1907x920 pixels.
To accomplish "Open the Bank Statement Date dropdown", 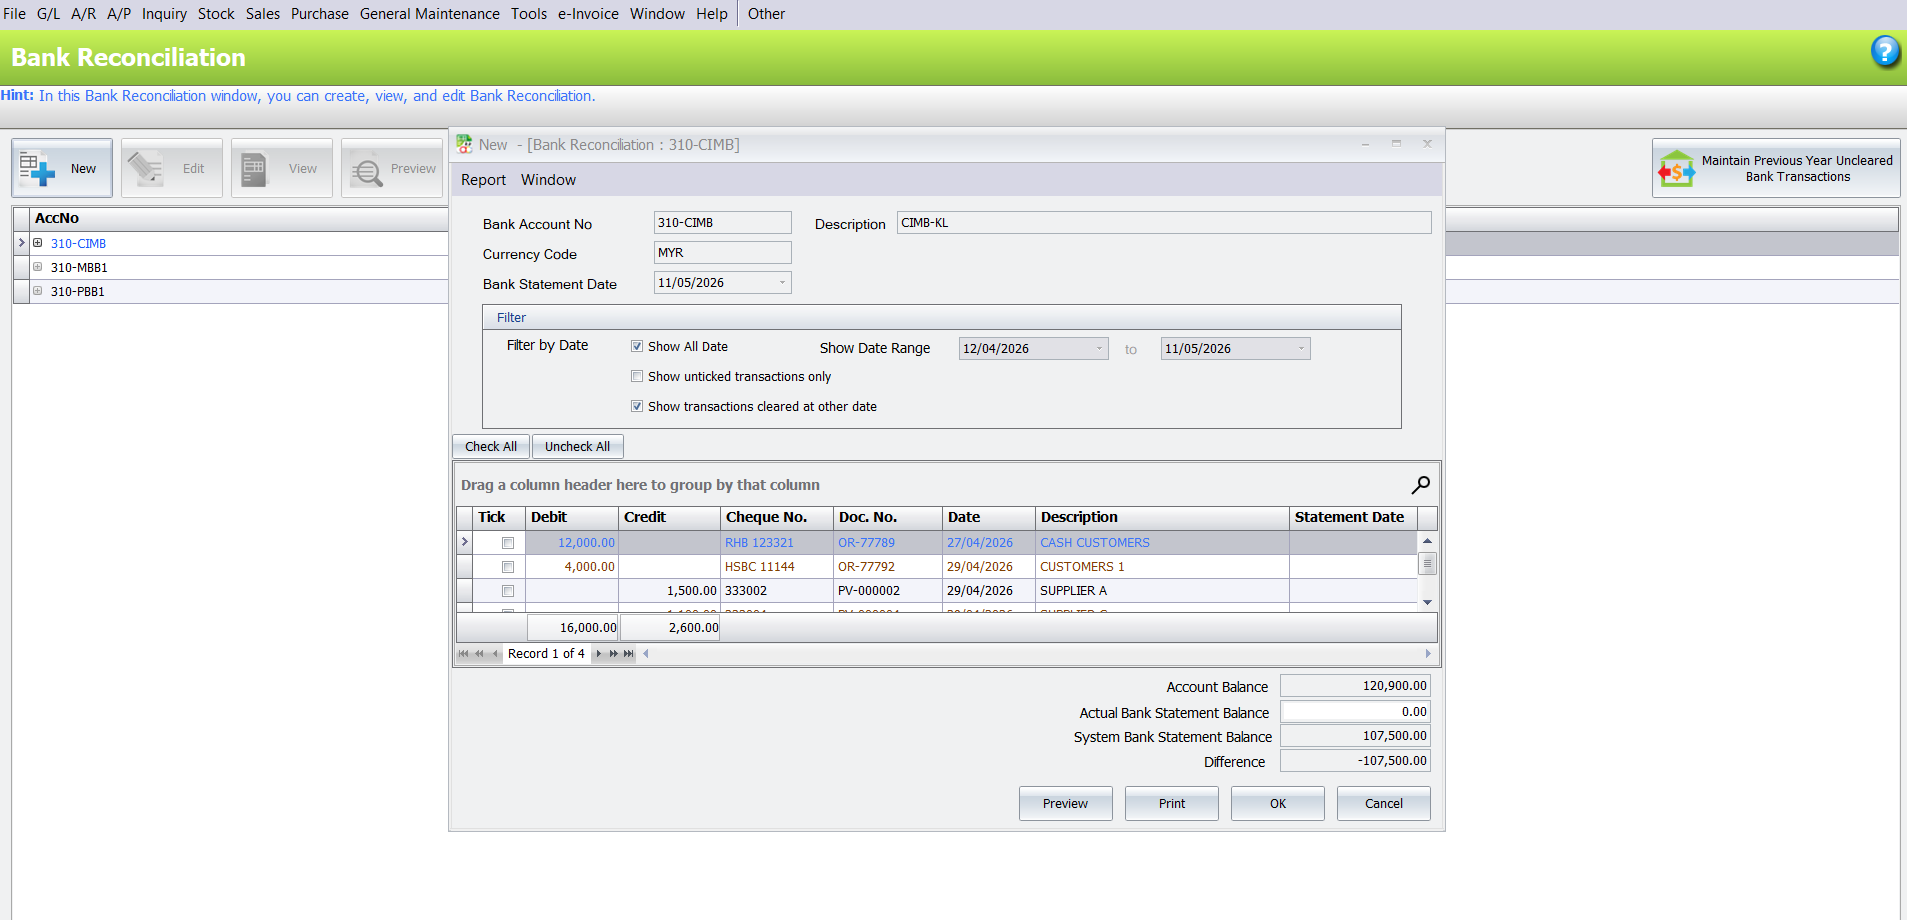I will [782, 283].
